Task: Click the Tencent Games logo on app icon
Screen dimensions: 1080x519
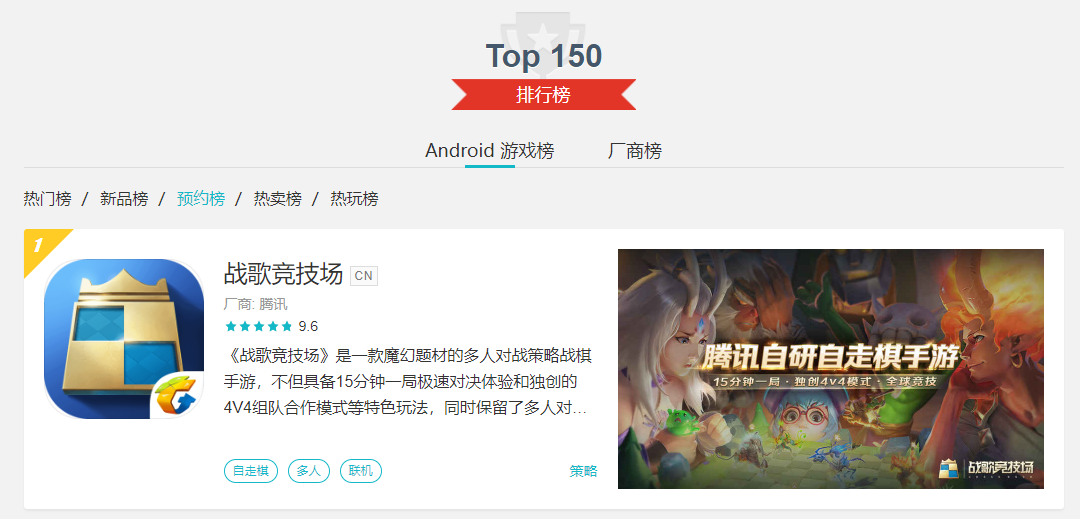Action: point(178,394)
